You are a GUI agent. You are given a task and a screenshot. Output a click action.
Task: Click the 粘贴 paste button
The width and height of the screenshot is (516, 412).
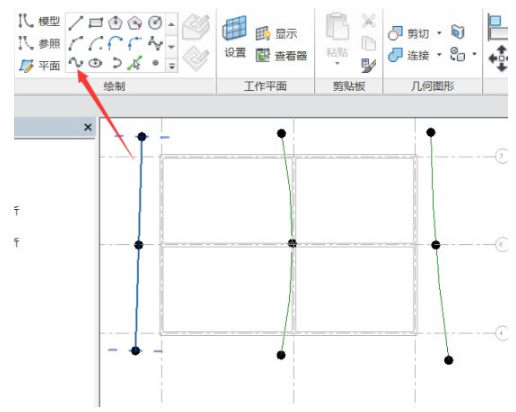tap(337, 35)
